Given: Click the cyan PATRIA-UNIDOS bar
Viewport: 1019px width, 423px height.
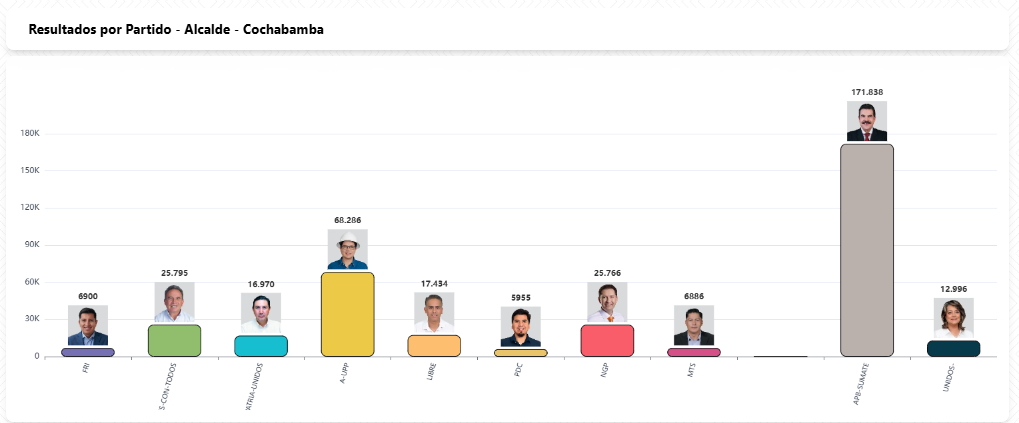Looking at the screenshot, I should coord(261,346).
